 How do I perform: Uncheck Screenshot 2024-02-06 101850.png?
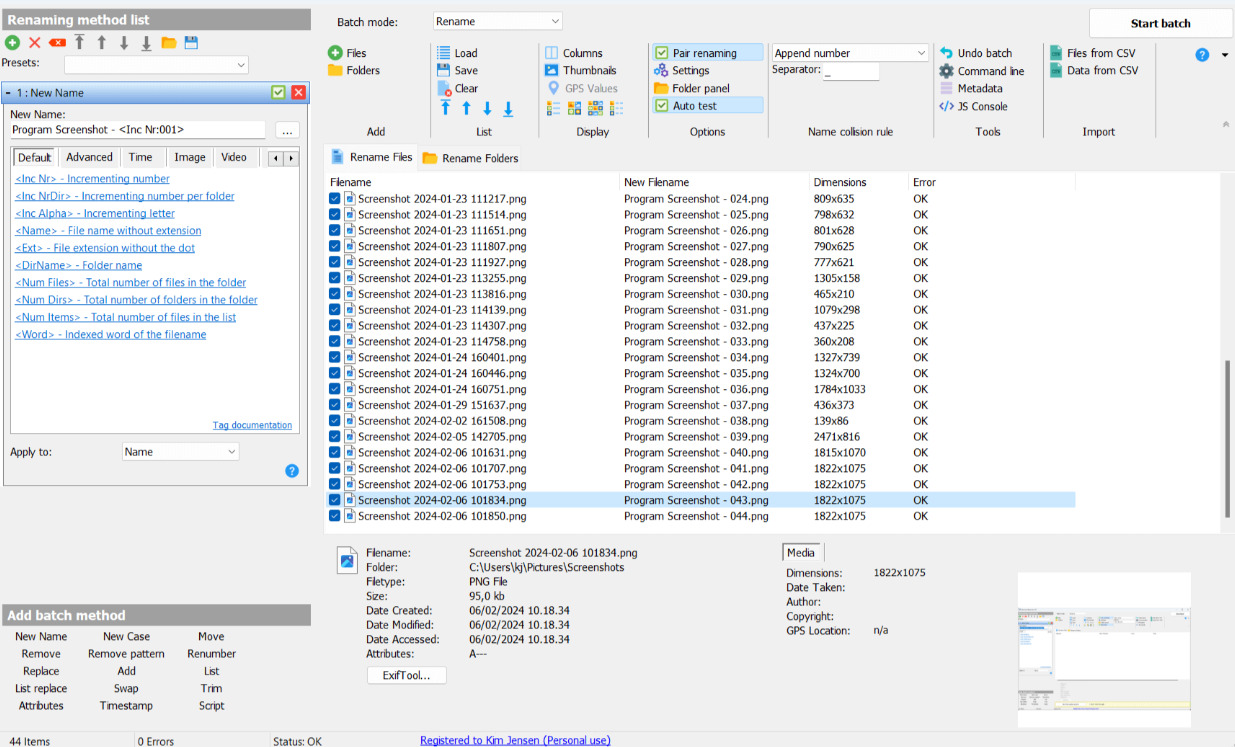point(335,516)
